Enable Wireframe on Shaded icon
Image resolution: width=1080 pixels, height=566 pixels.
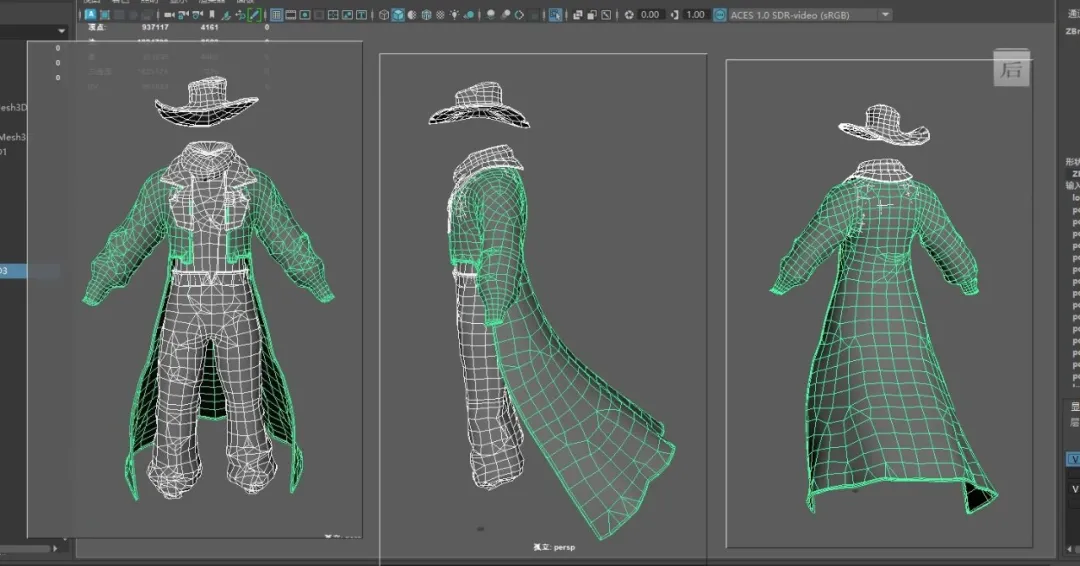tap(426, 14)
